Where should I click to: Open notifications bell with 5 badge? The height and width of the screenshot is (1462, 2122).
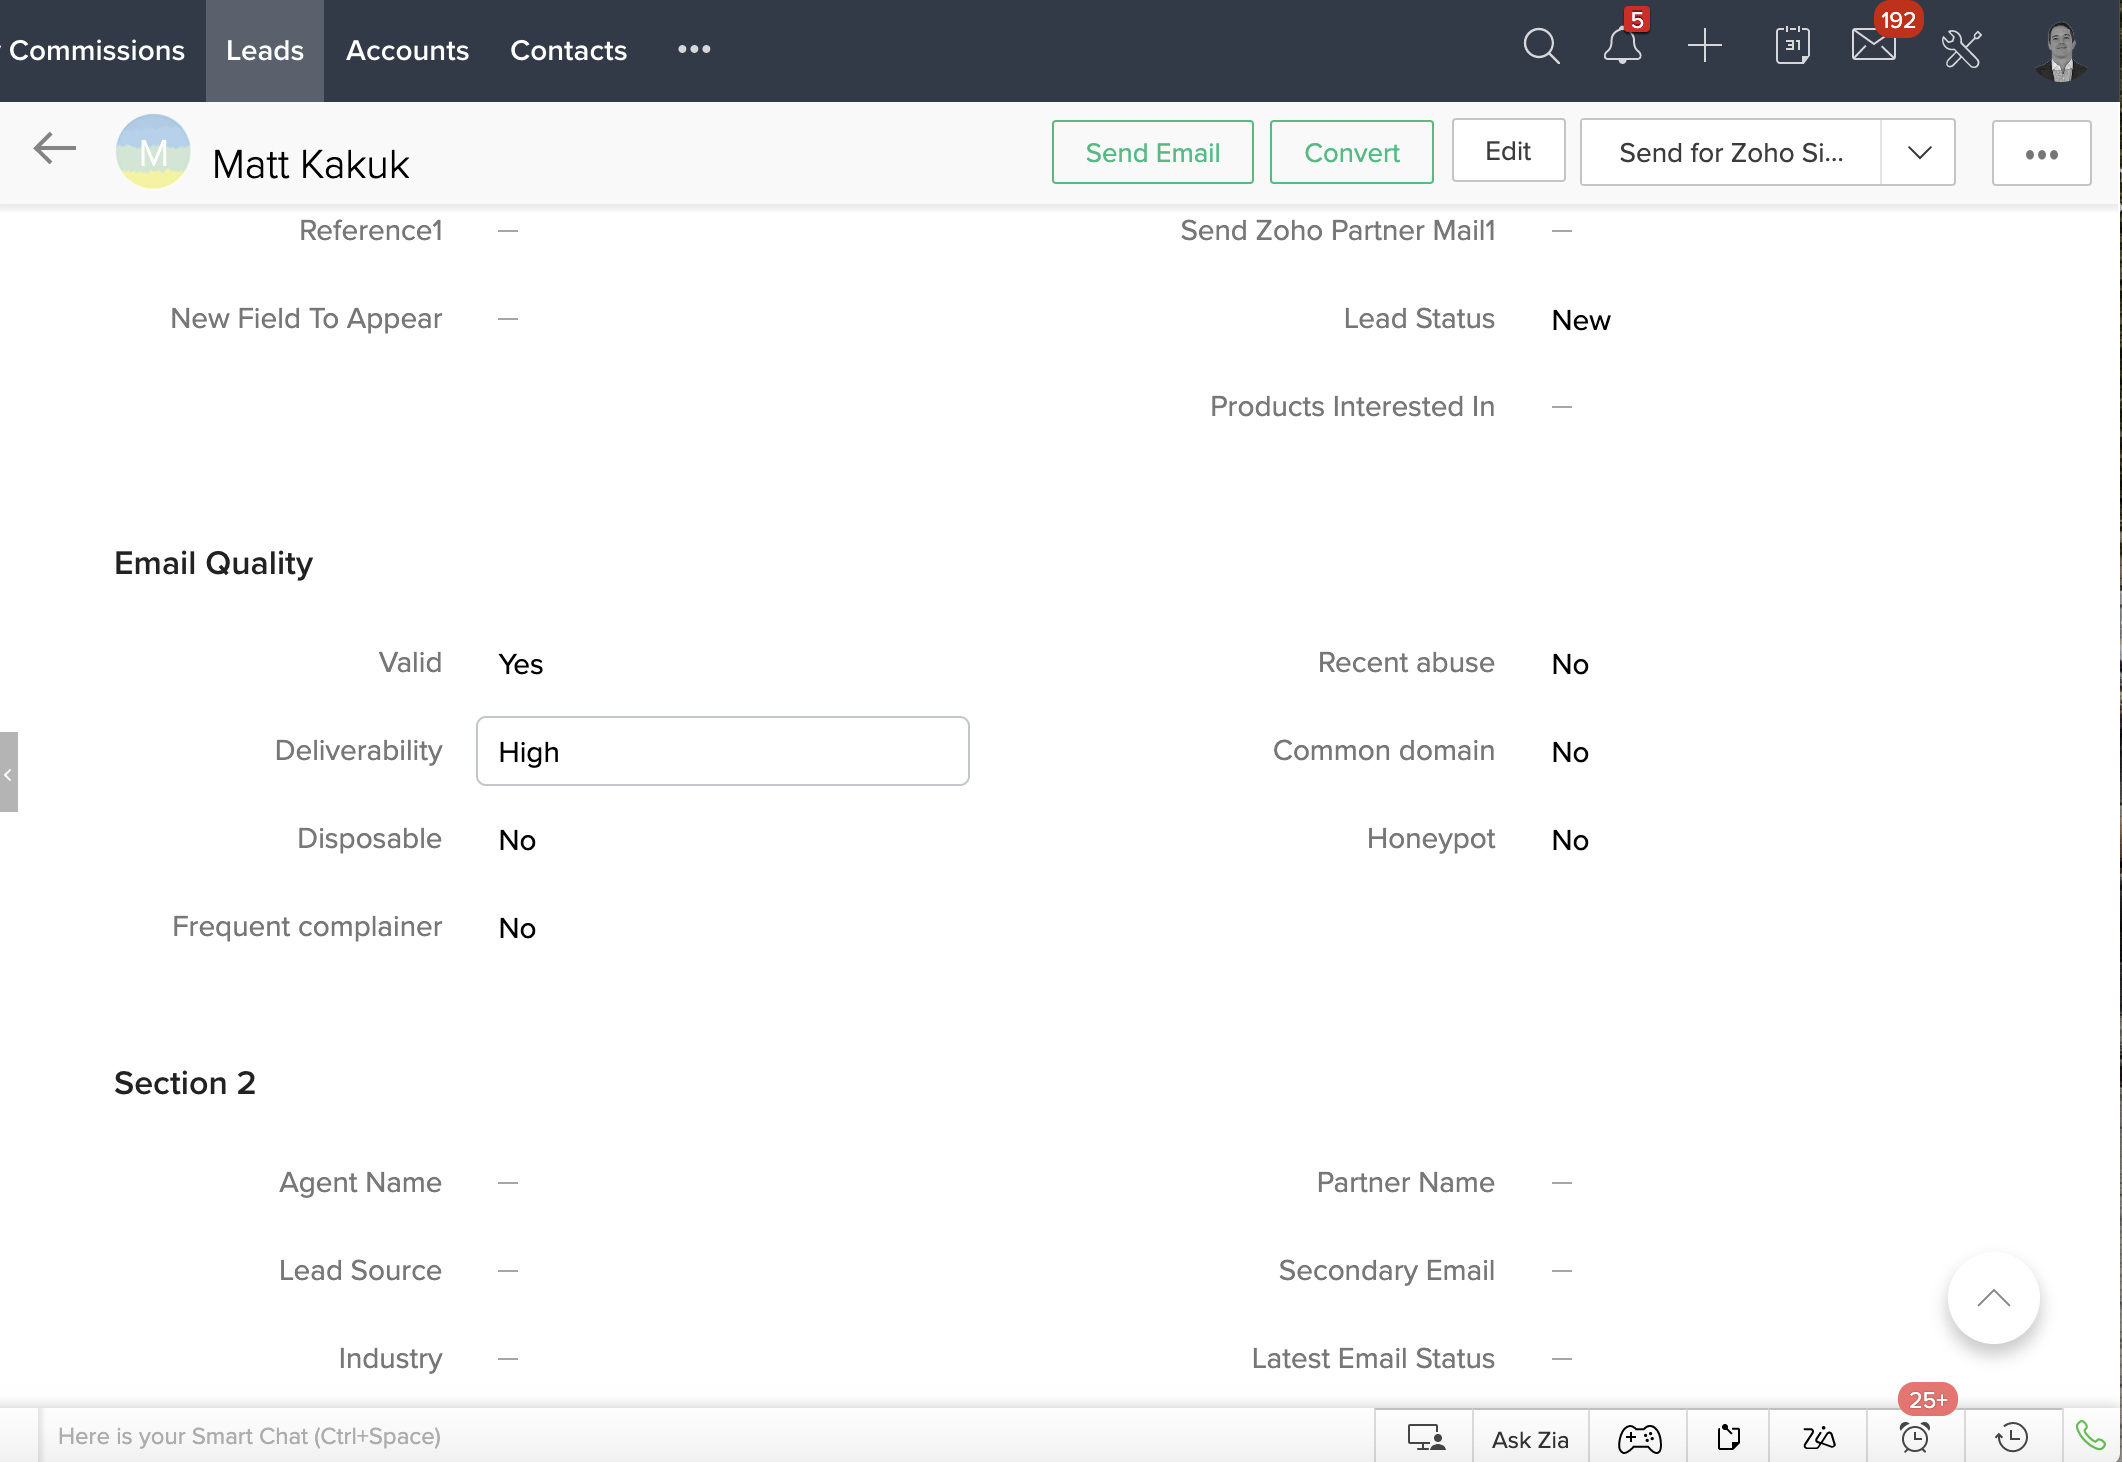click(x=1622, y=47)
